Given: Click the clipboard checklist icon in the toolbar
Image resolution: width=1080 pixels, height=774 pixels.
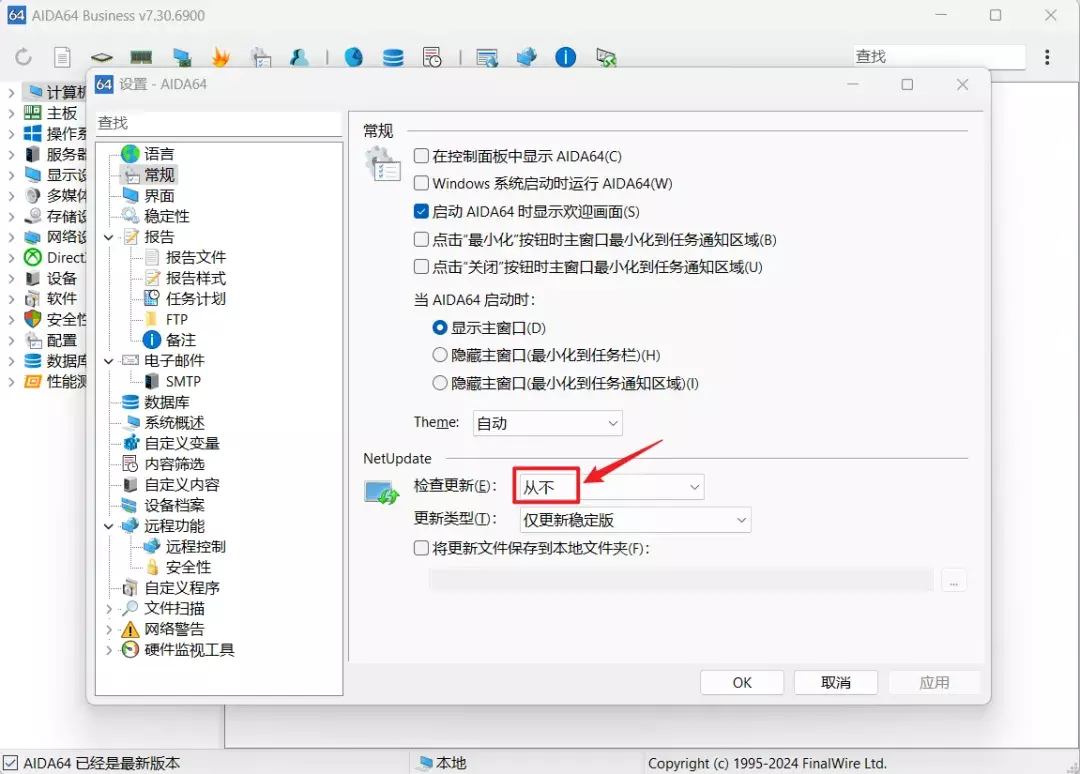Looking at the screenshot, I should click(x=261, y=56).
